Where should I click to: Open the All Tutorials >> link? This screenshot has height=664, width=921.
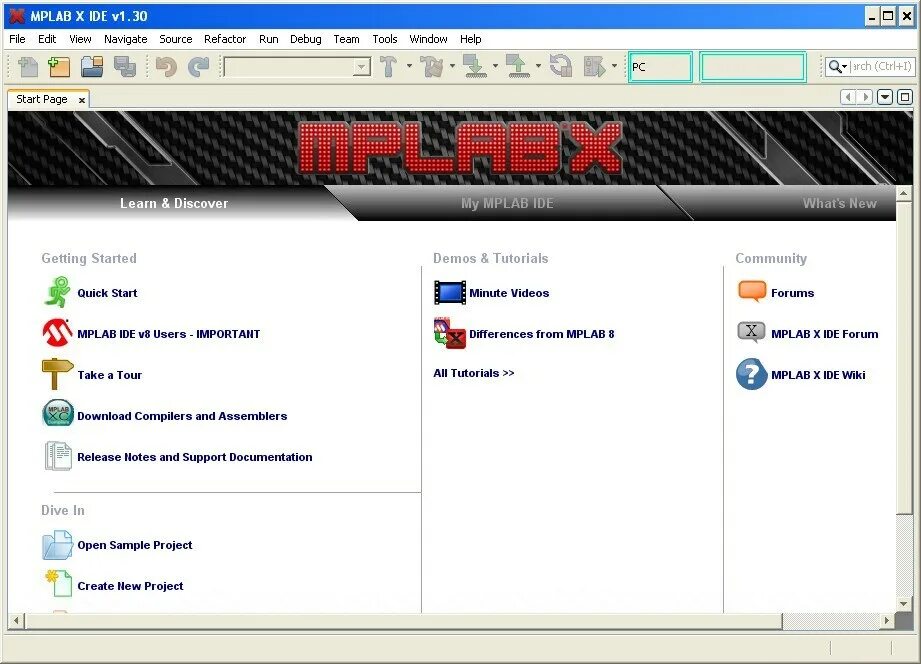pos(473,373)
